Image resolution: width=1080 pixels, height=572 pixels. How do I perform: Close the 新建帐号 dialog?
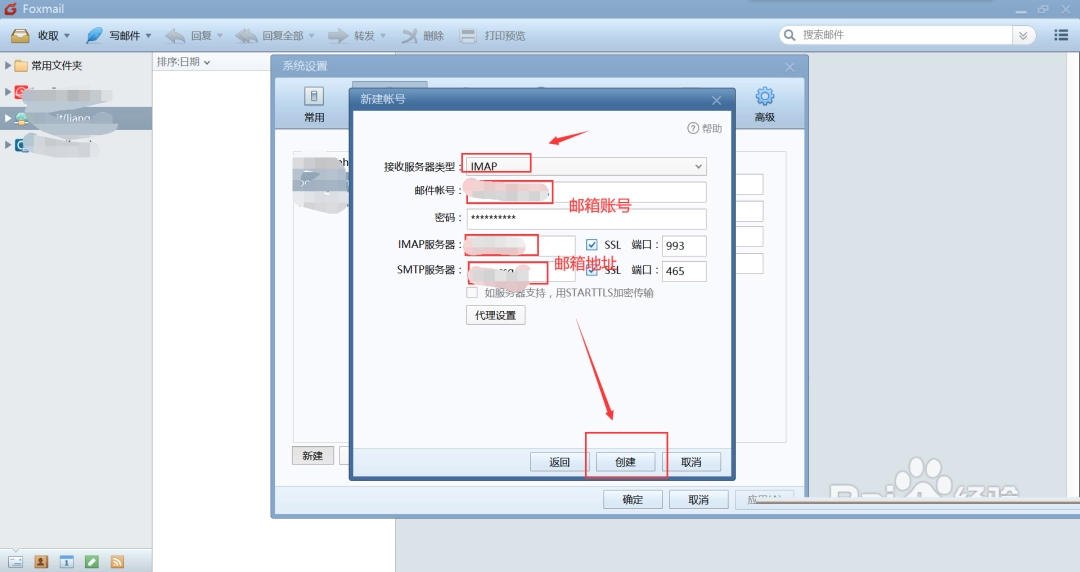[x=716, y=101]
